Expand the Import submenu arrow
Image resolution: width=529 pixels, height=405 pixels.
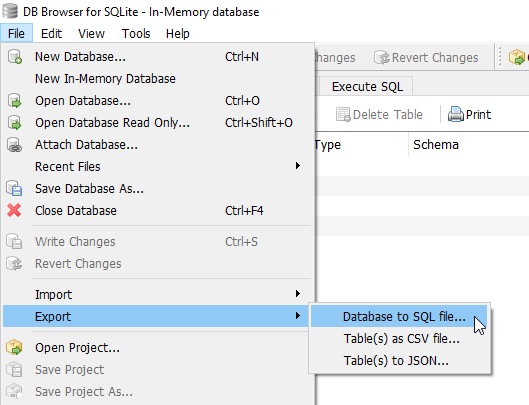tap(298, 294)
